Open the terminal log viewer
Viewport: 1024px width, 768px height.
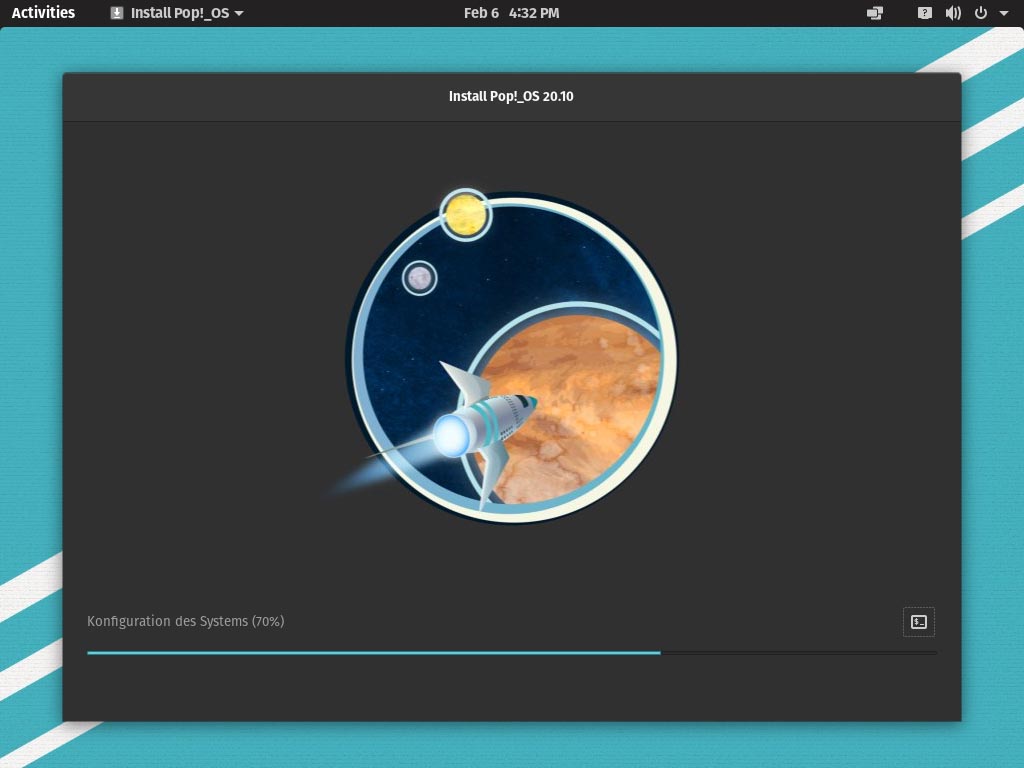918,621
